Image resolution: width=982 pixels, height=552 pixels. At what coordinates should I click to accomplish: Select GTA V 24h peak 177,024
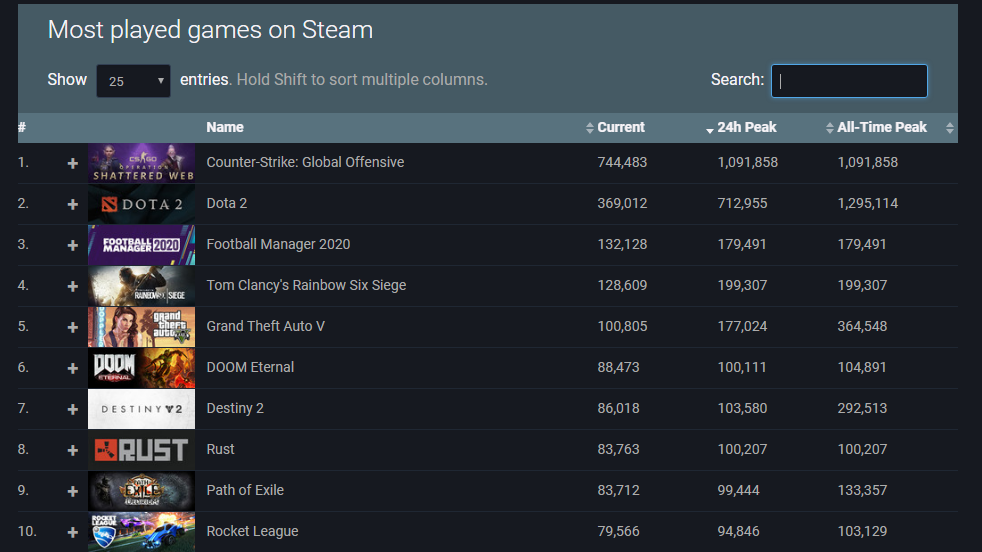pos(742,326)
